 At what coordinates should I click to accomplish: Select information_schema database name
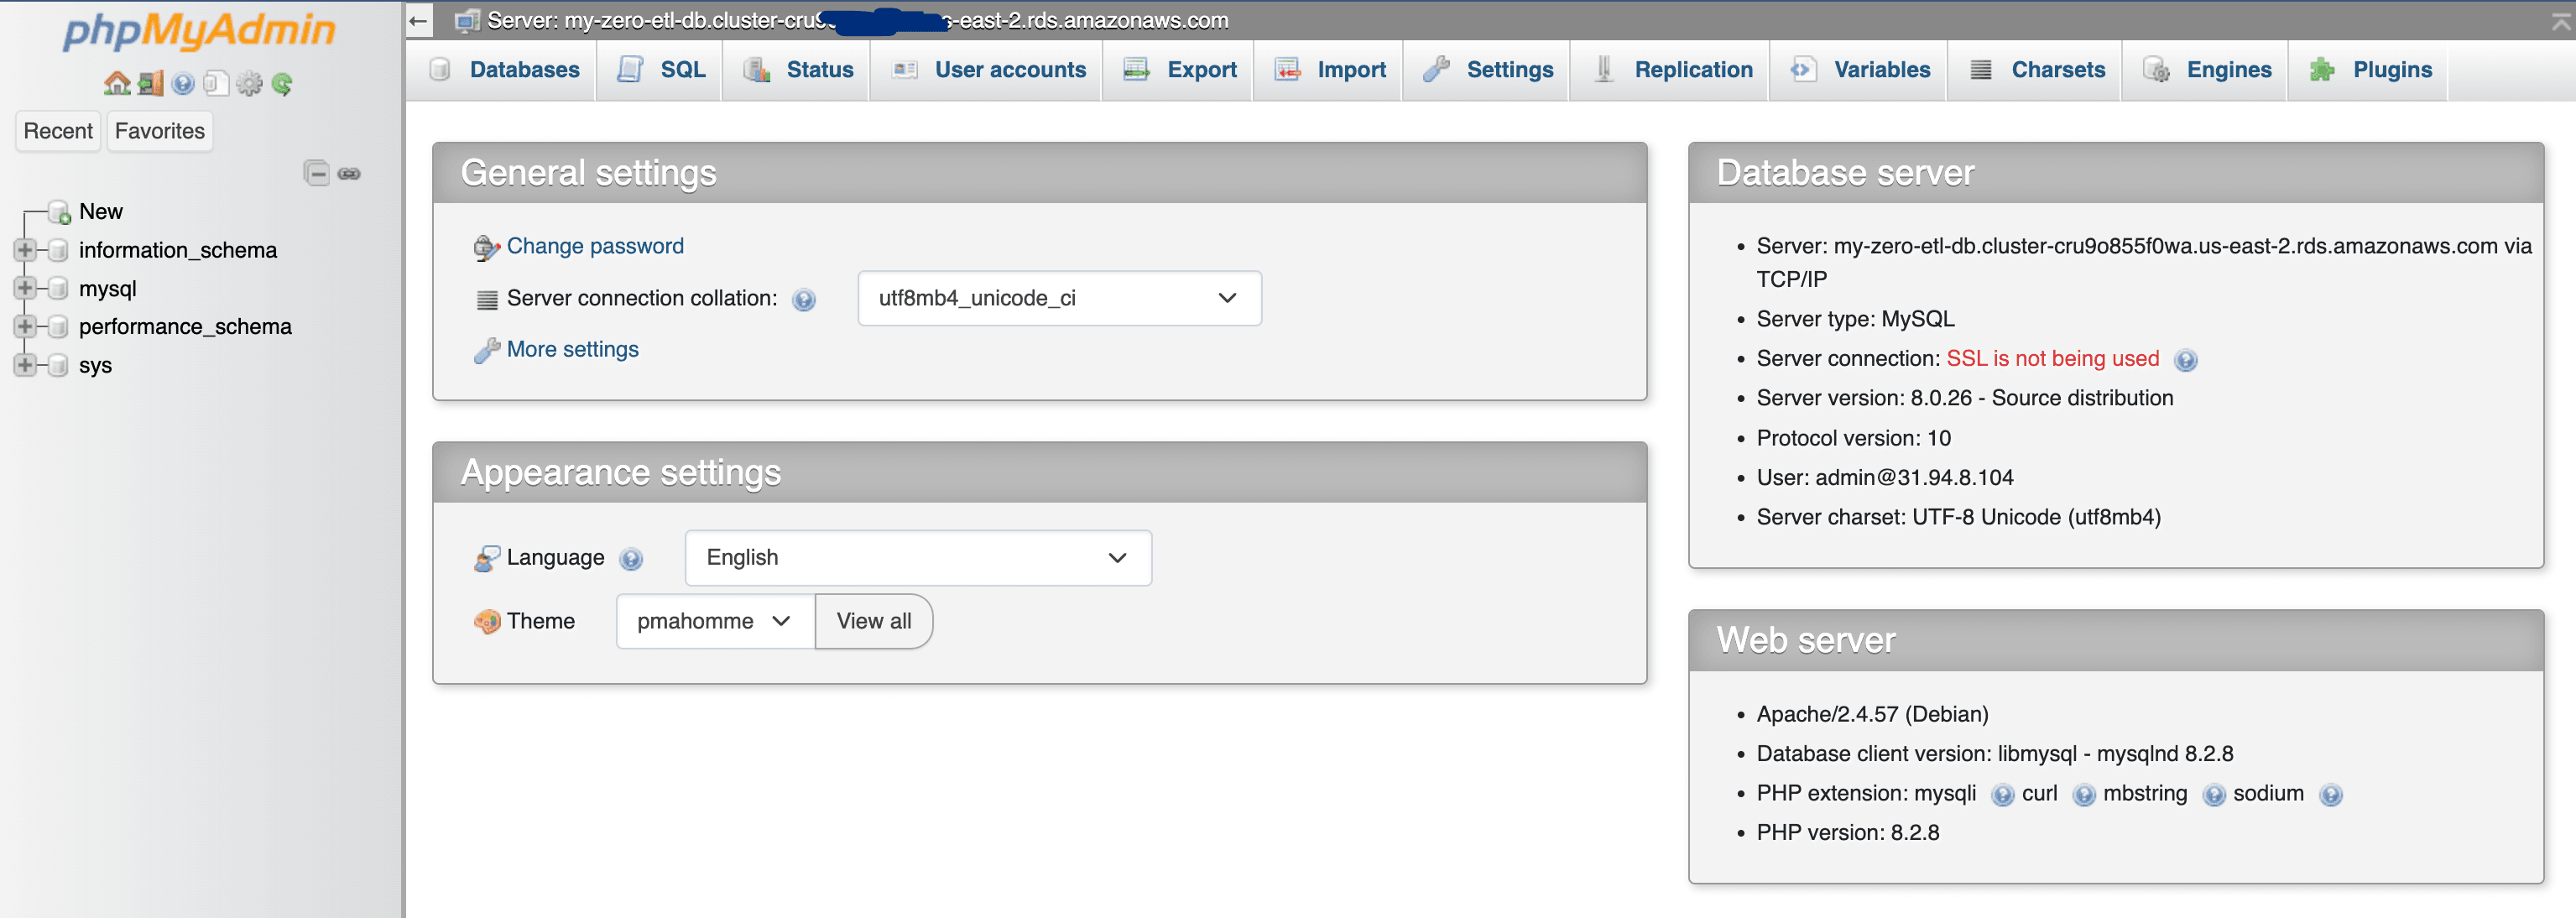click(x=178, y=250)
